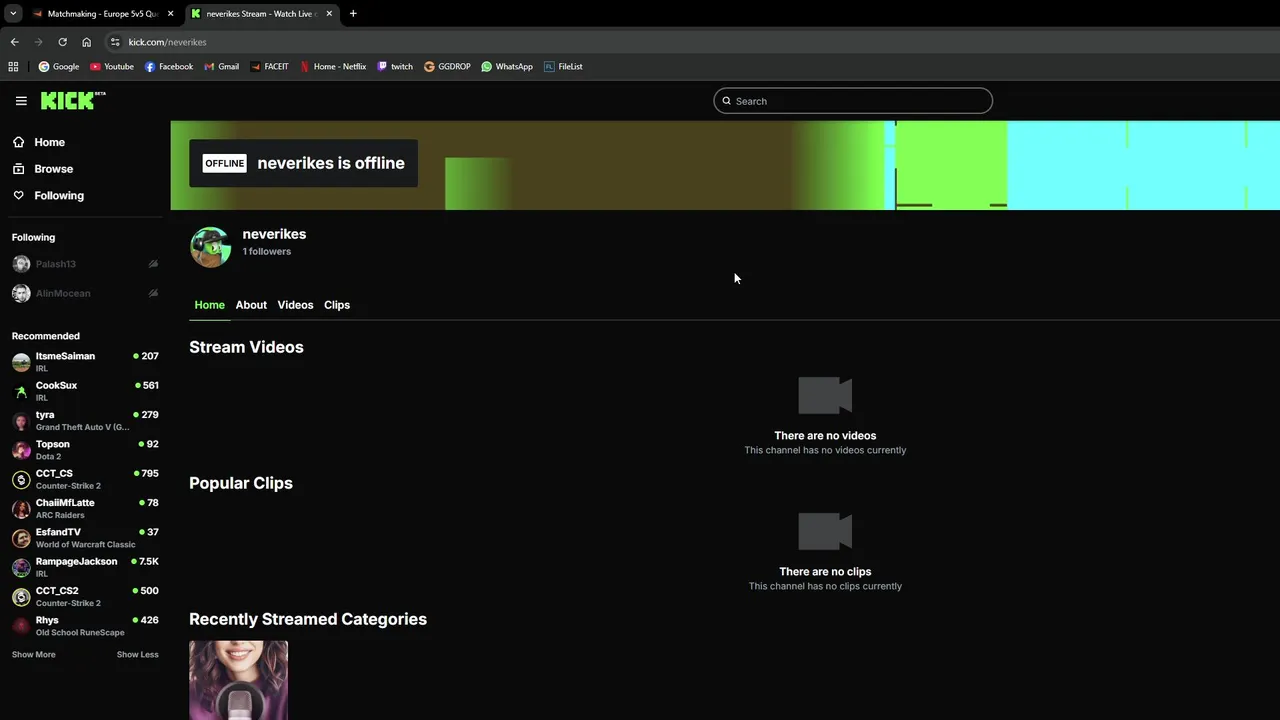Reload the page

(x=62, y=42)
